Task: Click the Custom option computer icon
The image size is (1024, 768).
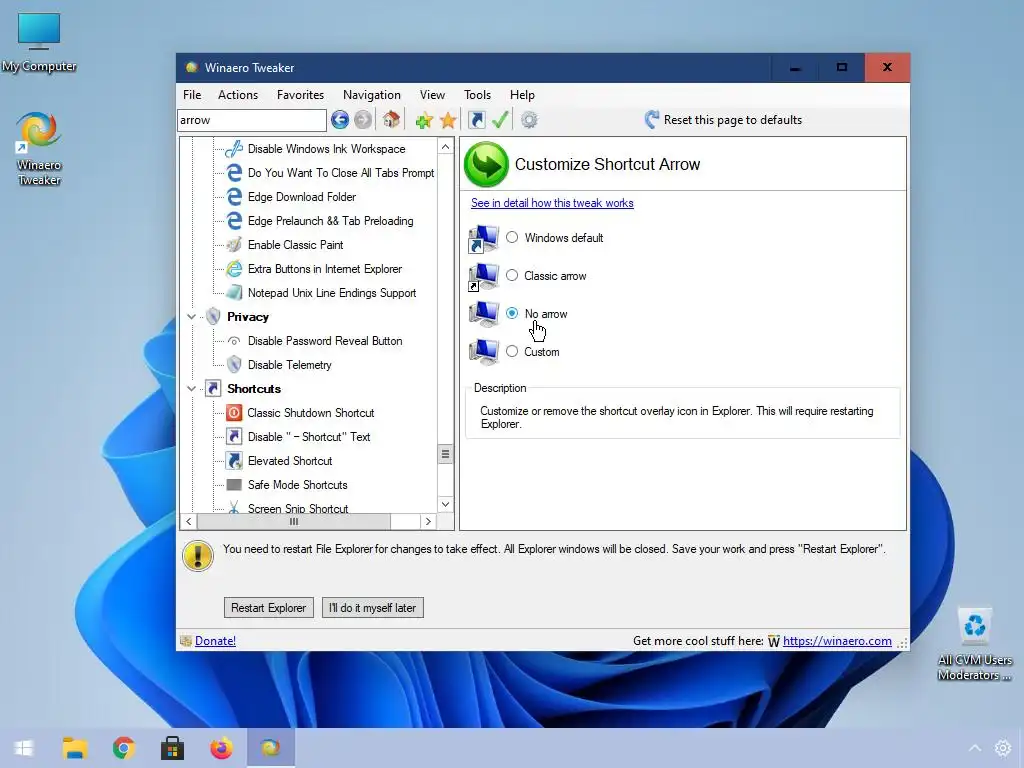Action: [483, 352]
